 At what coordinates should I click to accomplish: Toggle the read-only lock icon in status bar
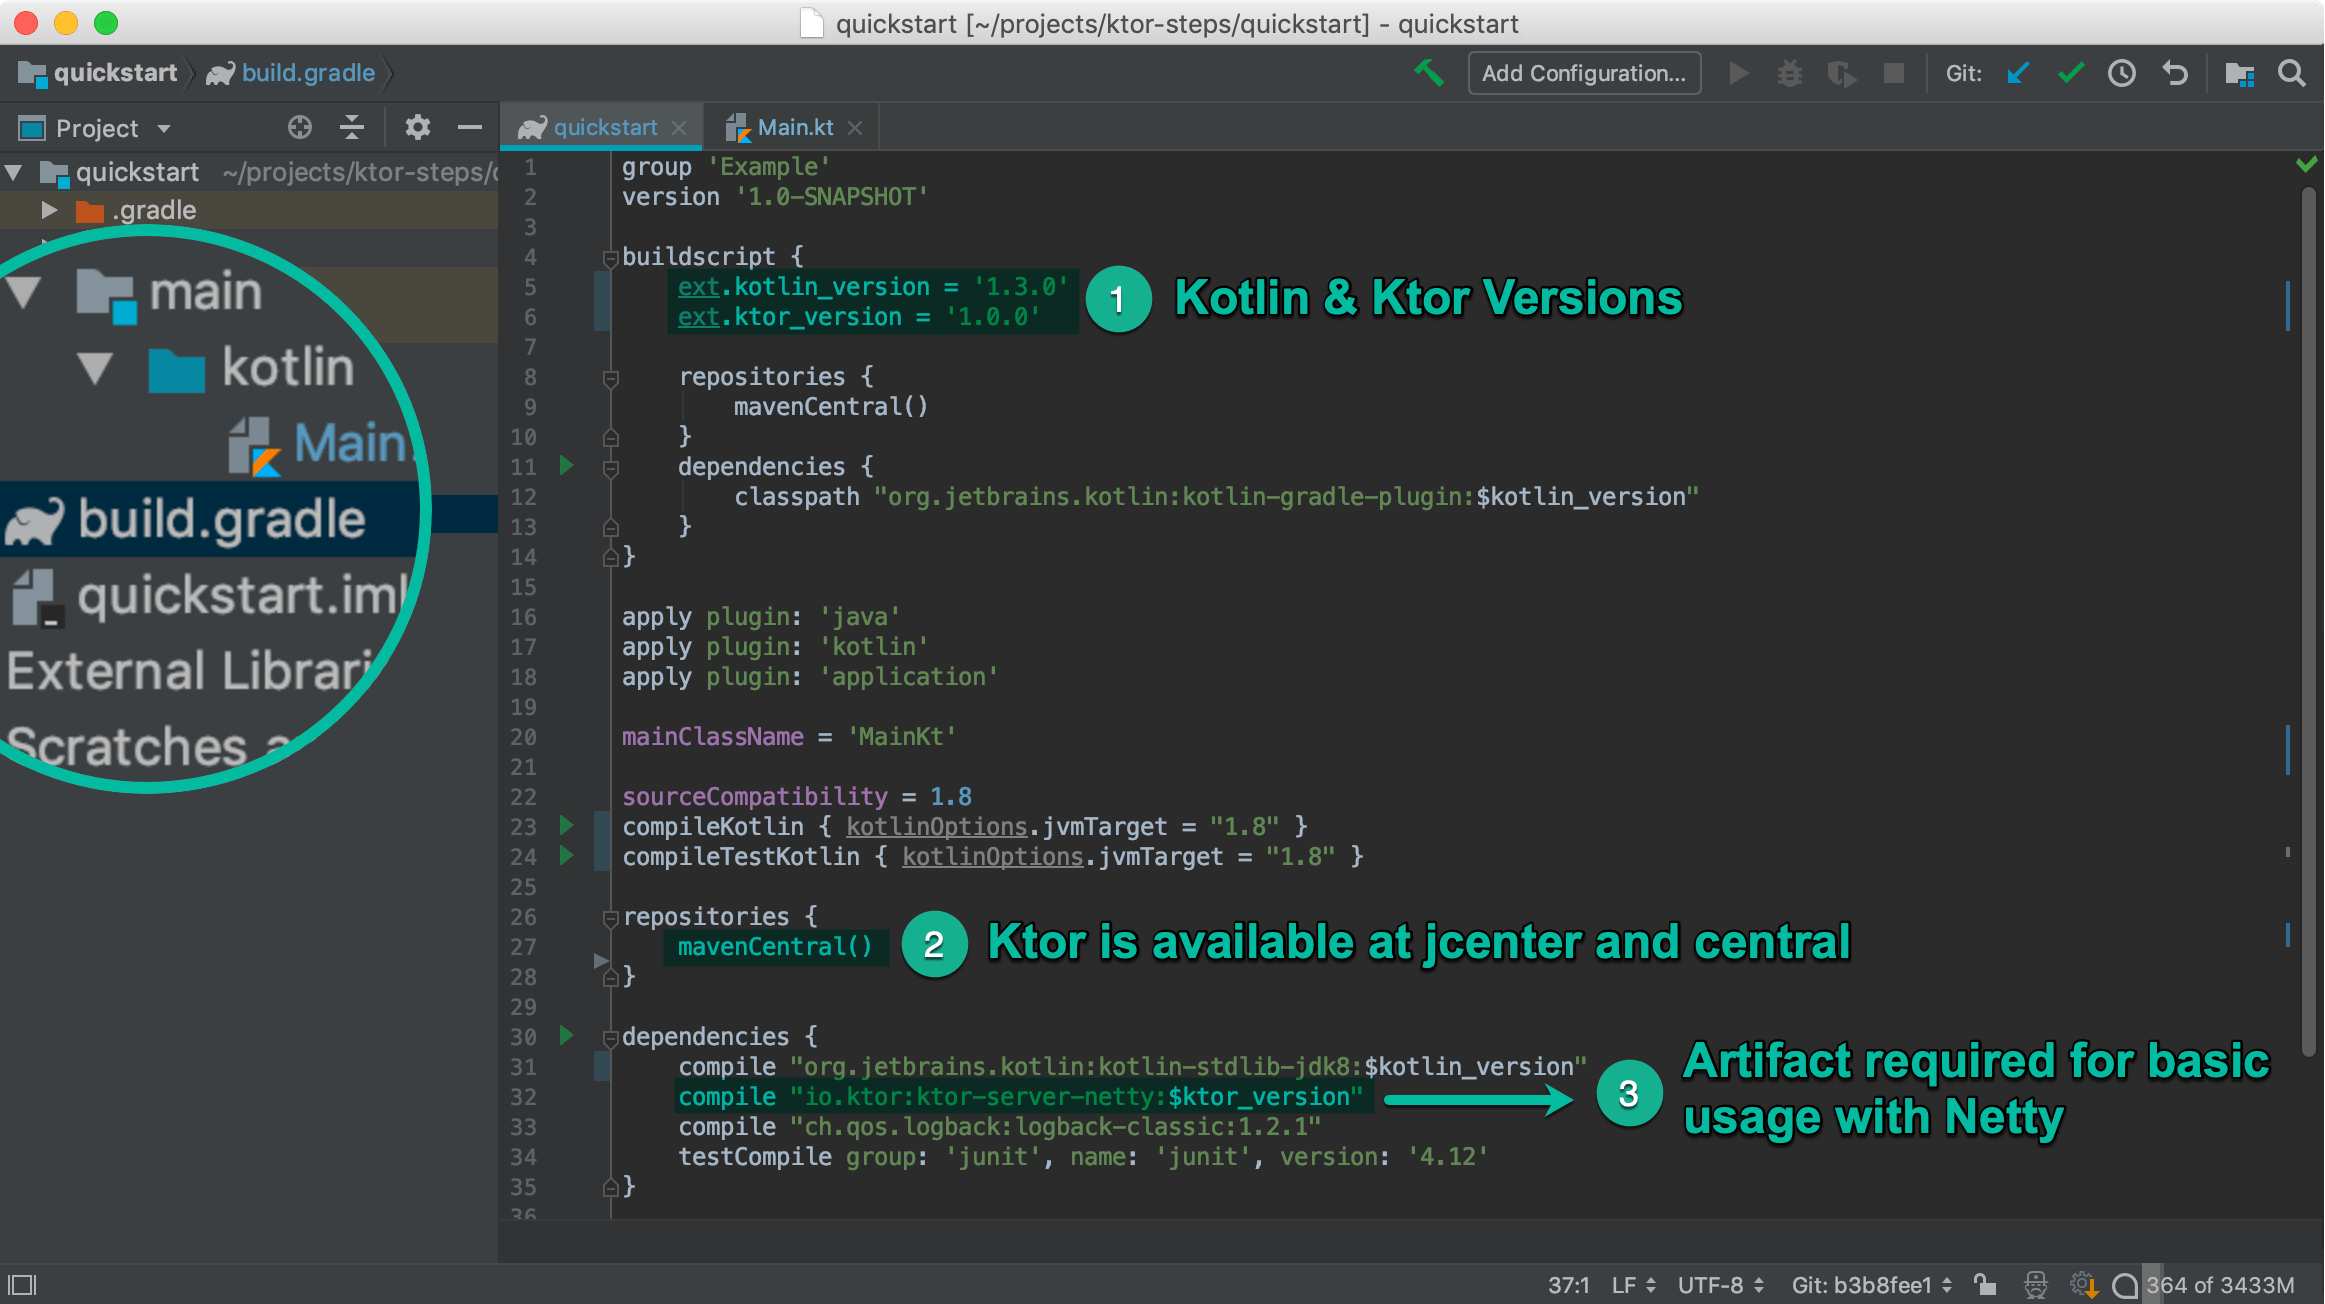(1985, 1285)
